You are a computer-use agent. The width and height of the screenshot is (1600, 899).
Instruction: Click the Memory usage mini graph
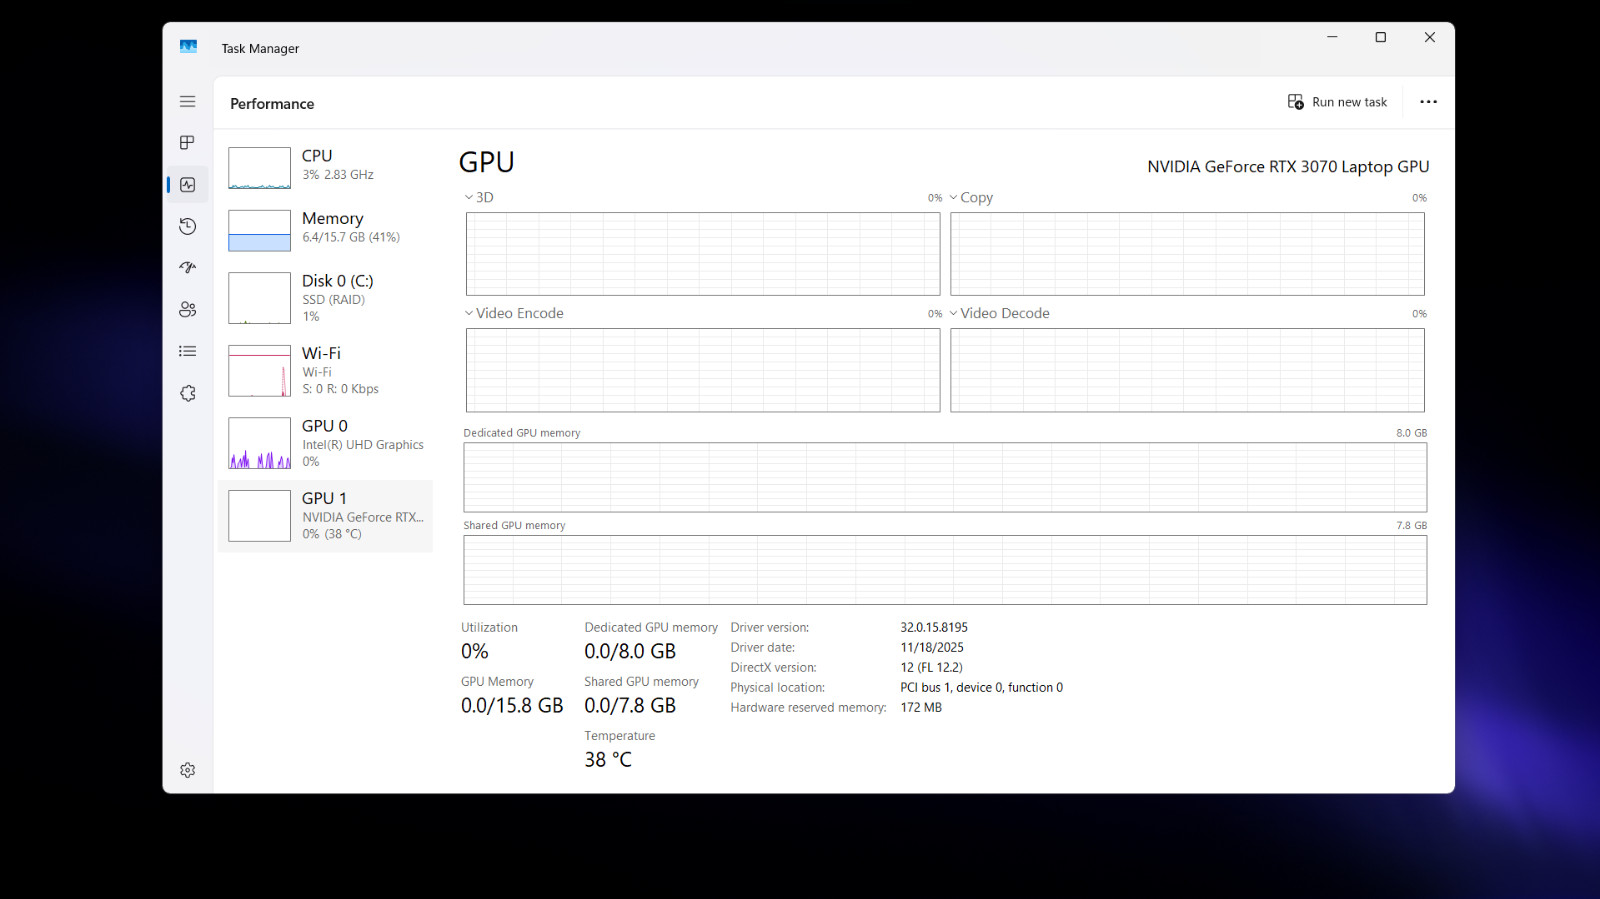click(x=259, y=230)
